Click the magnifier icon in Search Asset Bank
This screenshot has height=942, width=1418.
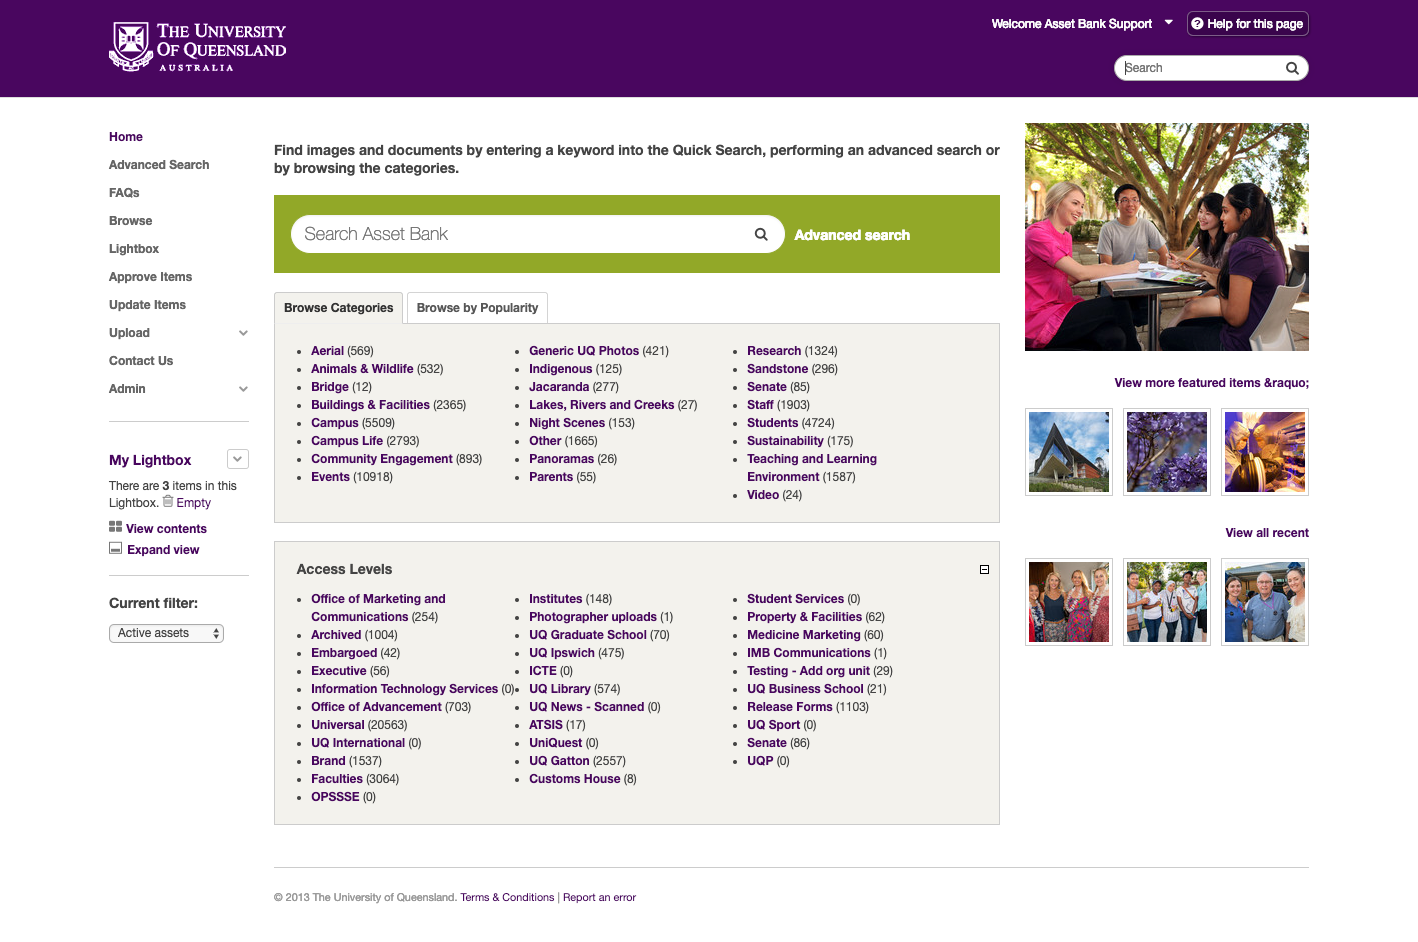tap(761, 234)
